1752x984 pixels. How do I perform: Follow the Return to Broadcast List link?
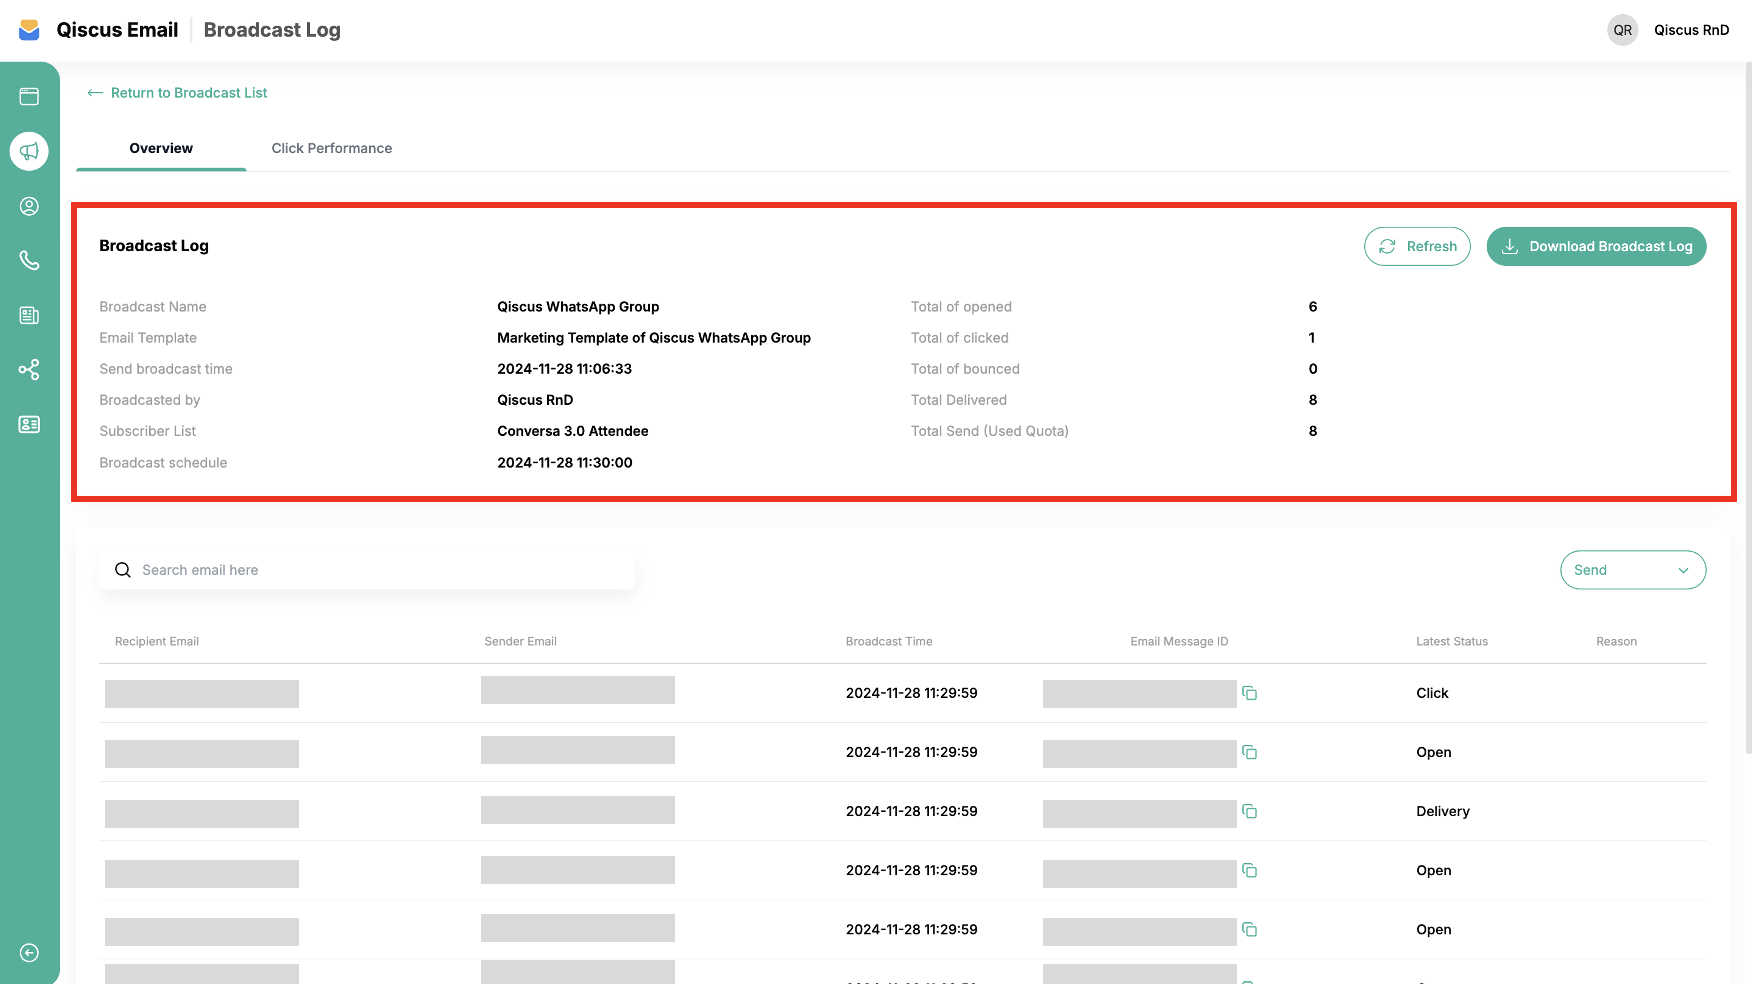point(189,93)
